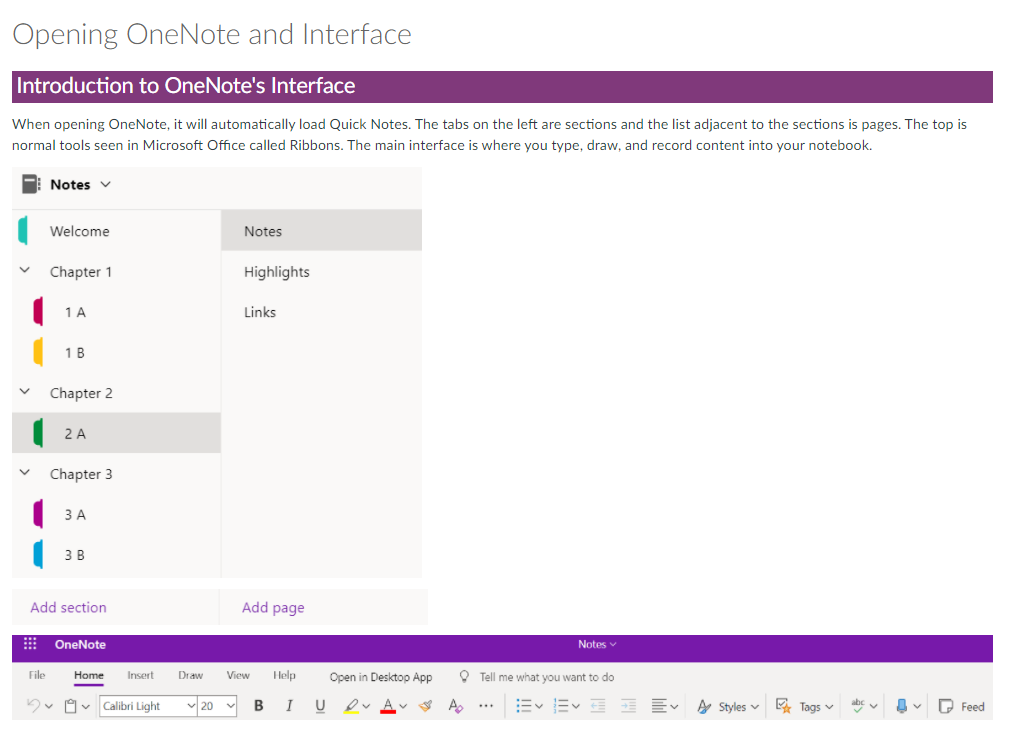Screen dimensions: 1013x756
Task: Toggle italic text formatting
Action: click(x=289, y=706)
